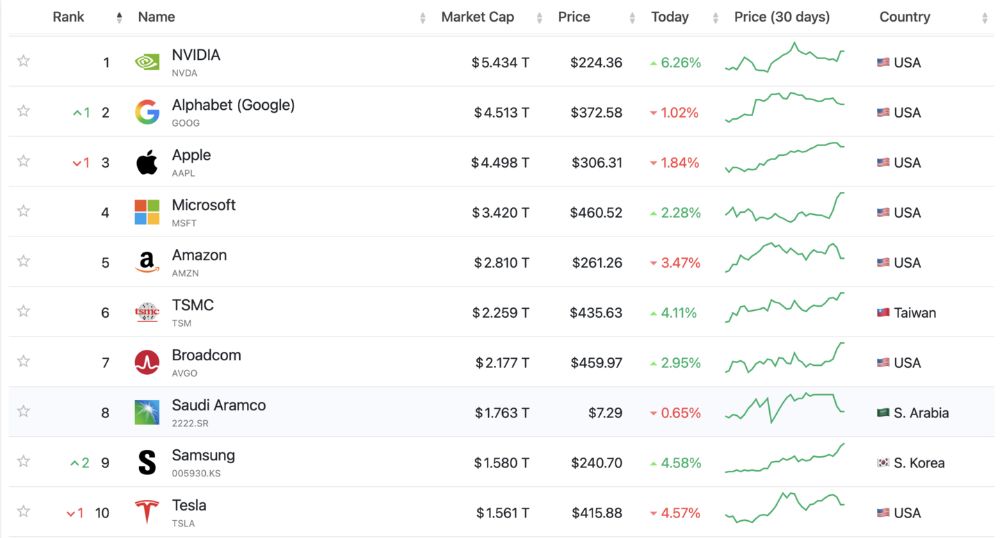Click the Microsoft 30-day price chart

(784, 207)
